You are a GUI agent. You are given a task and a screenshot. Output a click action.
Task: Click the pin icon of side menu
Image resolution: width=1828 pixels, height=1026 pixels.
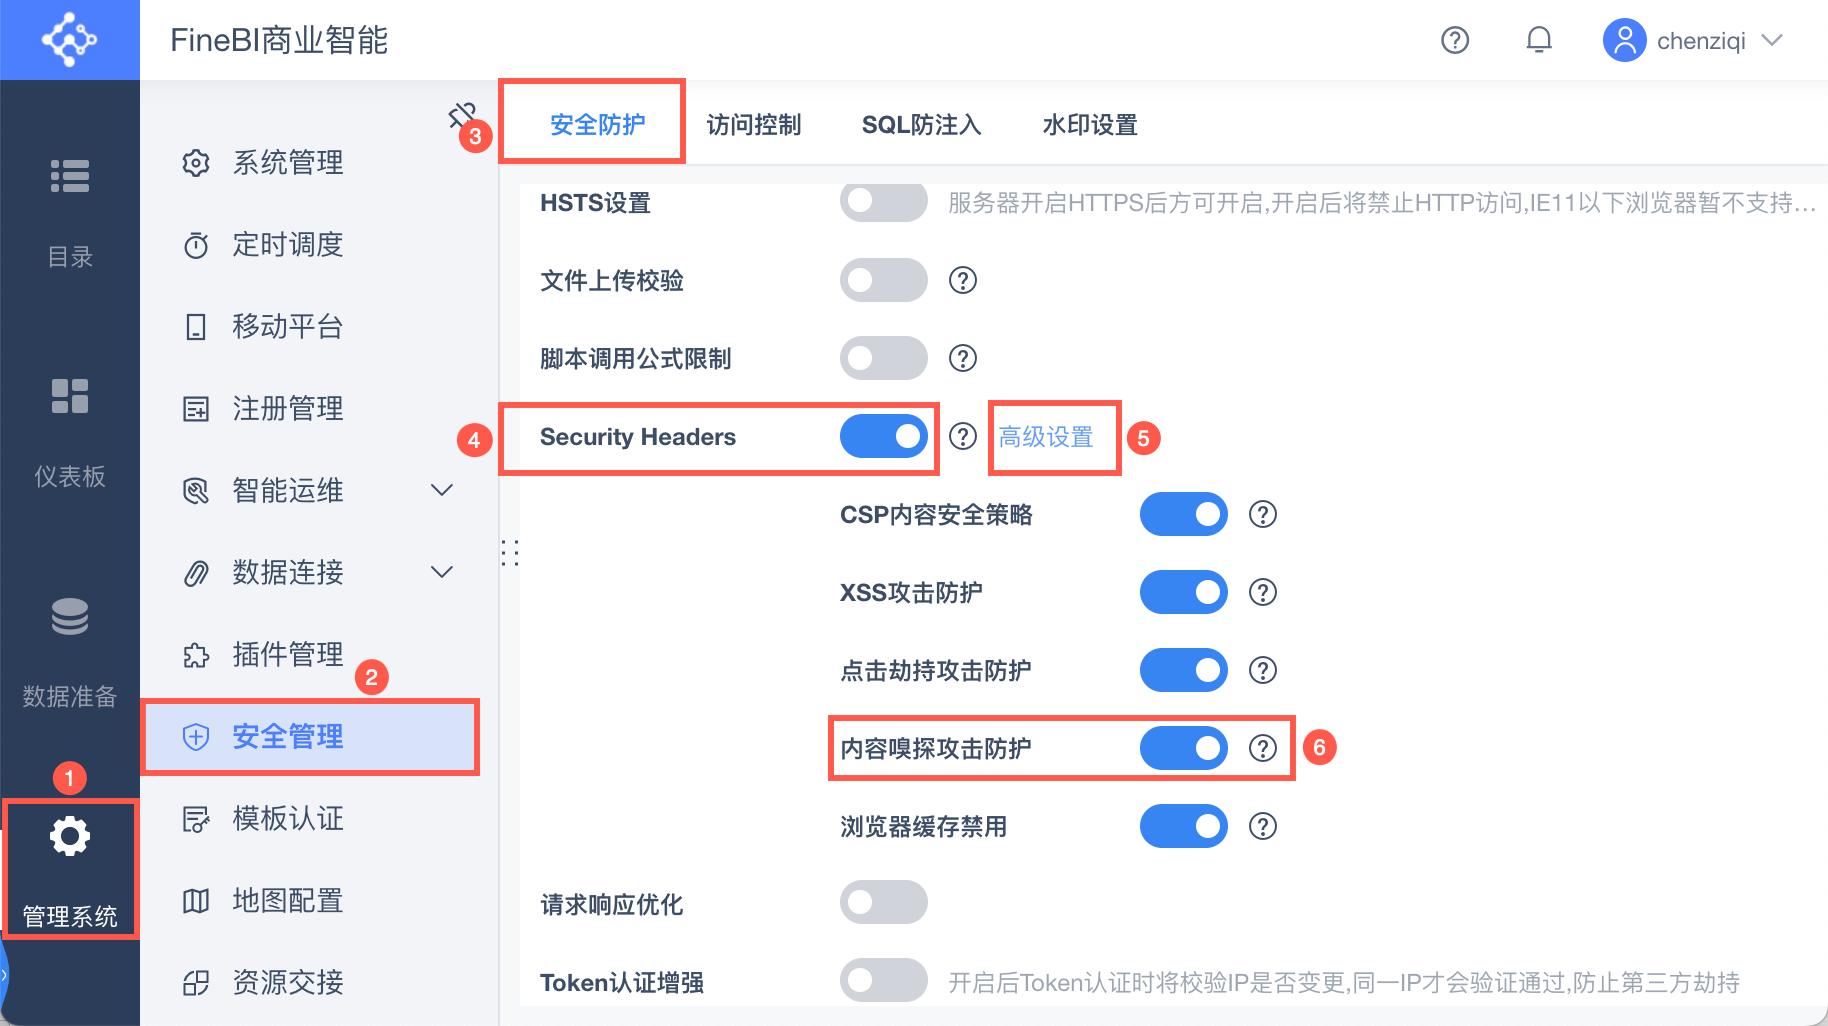point(461,116)
